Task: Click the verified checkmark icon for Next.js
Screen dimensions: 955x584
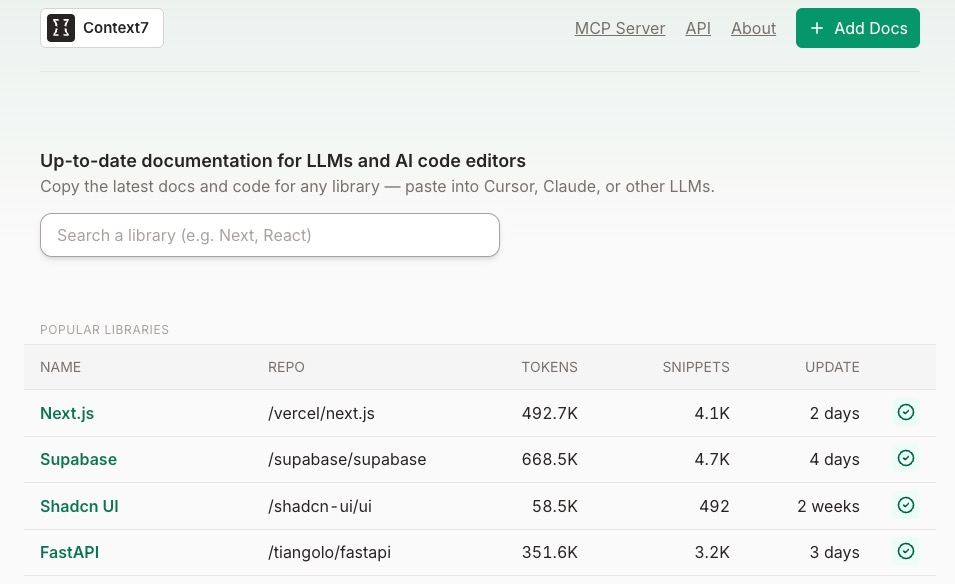Action: pyautogui.click(x=906, y=412)
